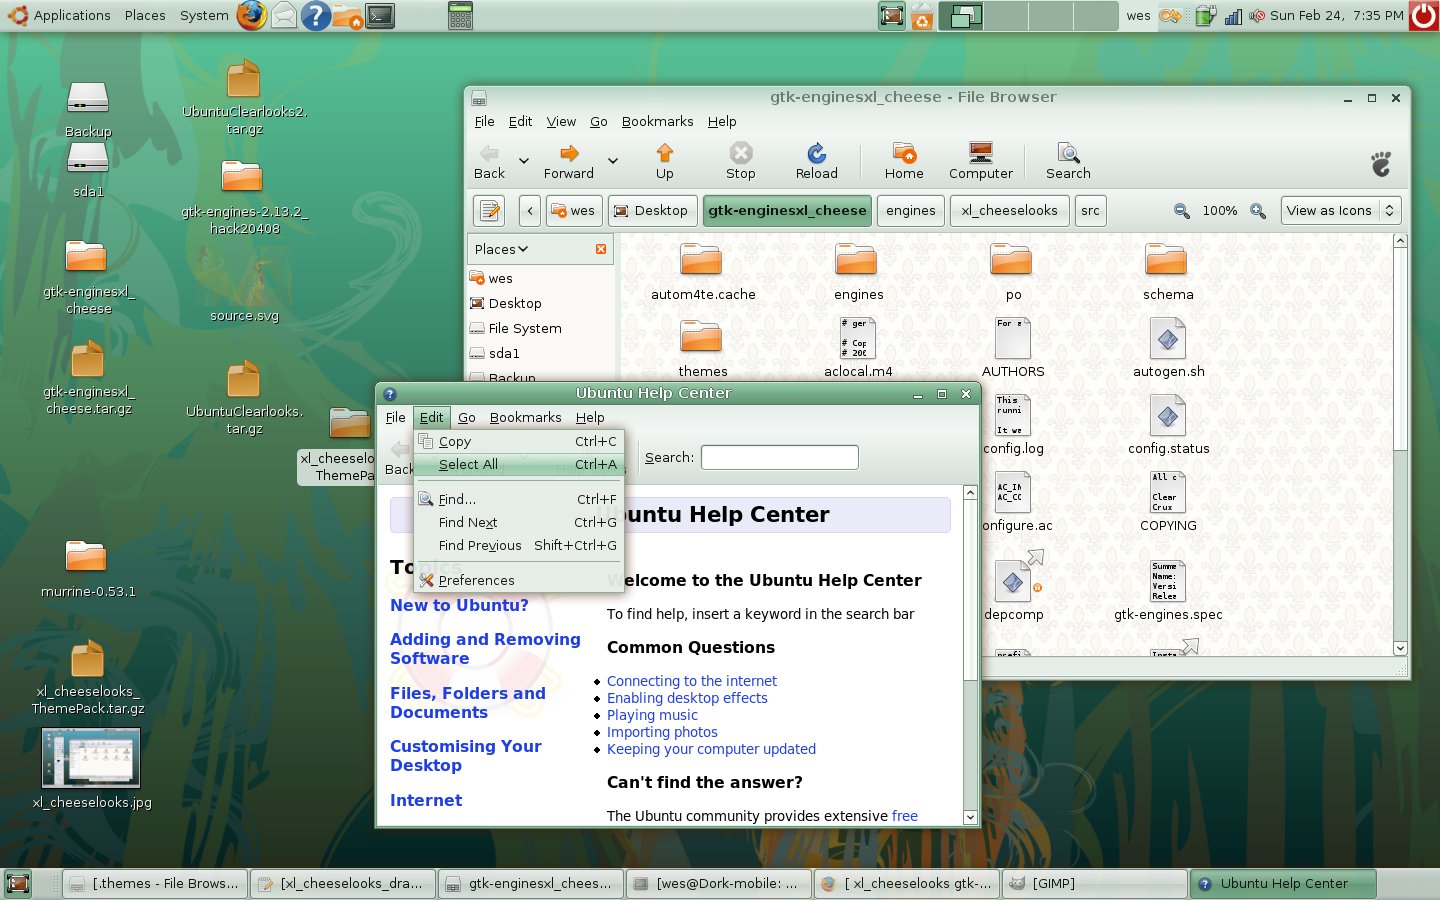Screen dimensions: 1440x900
Task: Open Computer from File Browser toolbar
Action: tap(980, 161)
